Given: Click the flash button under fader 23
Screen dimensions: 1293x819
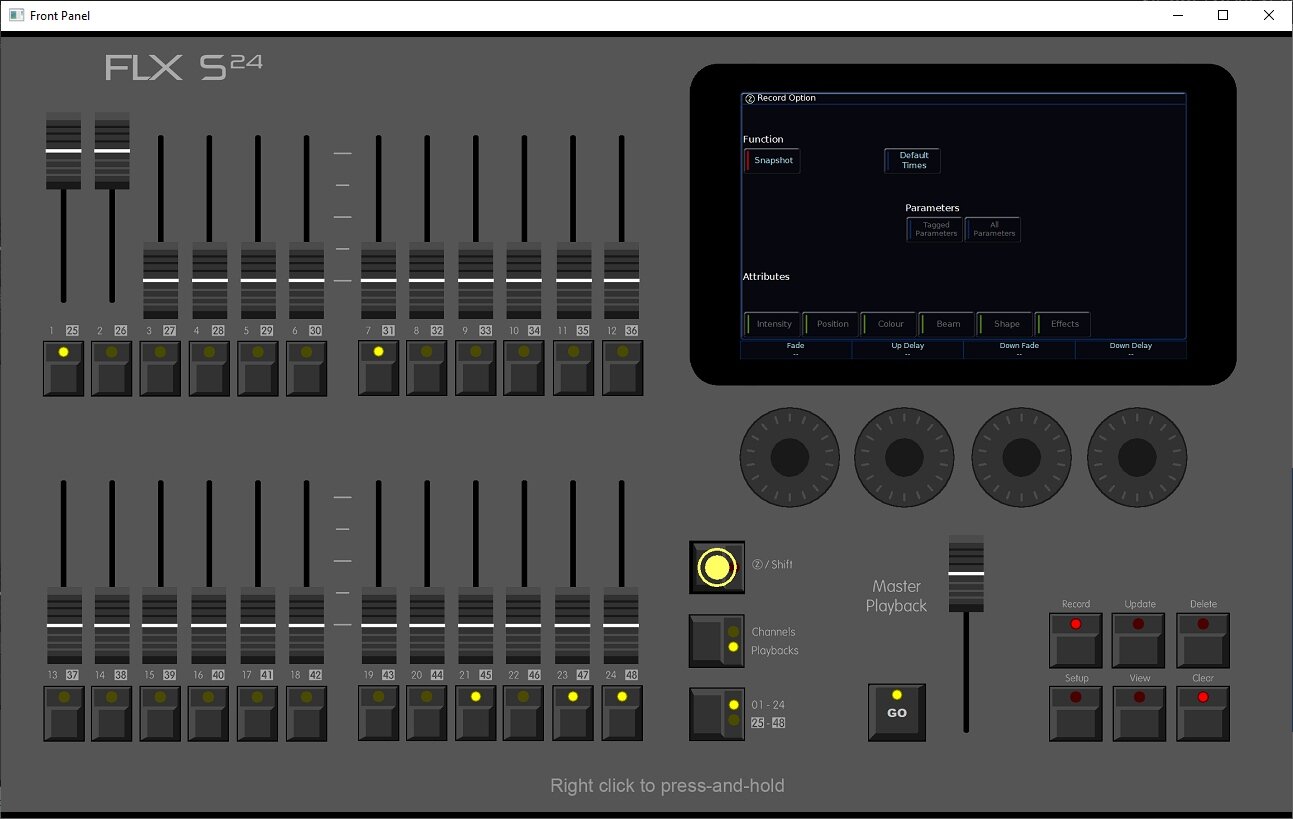Looking at the screenshot, I should (573, 713).
